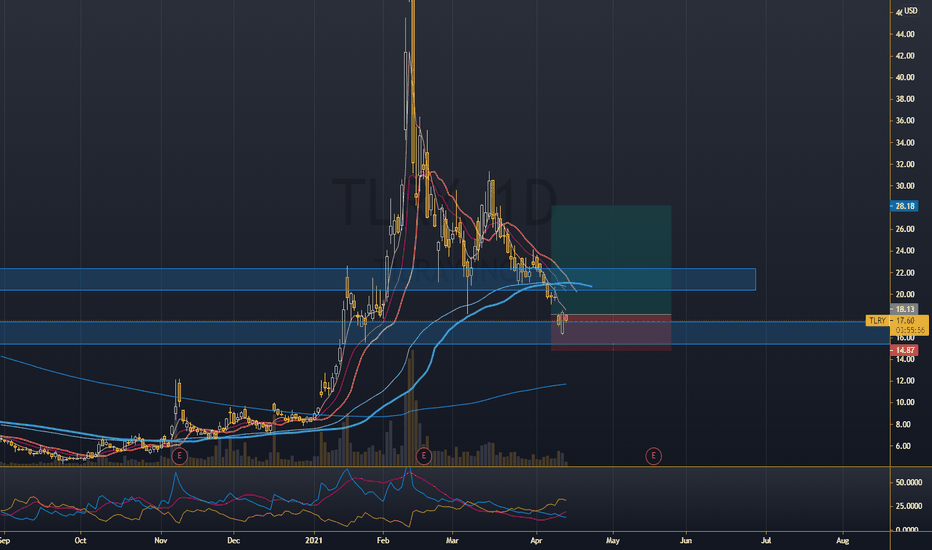Click the 22.00 value on the price axis
This screenshot has height=550, width=932.
pos(905,272)
